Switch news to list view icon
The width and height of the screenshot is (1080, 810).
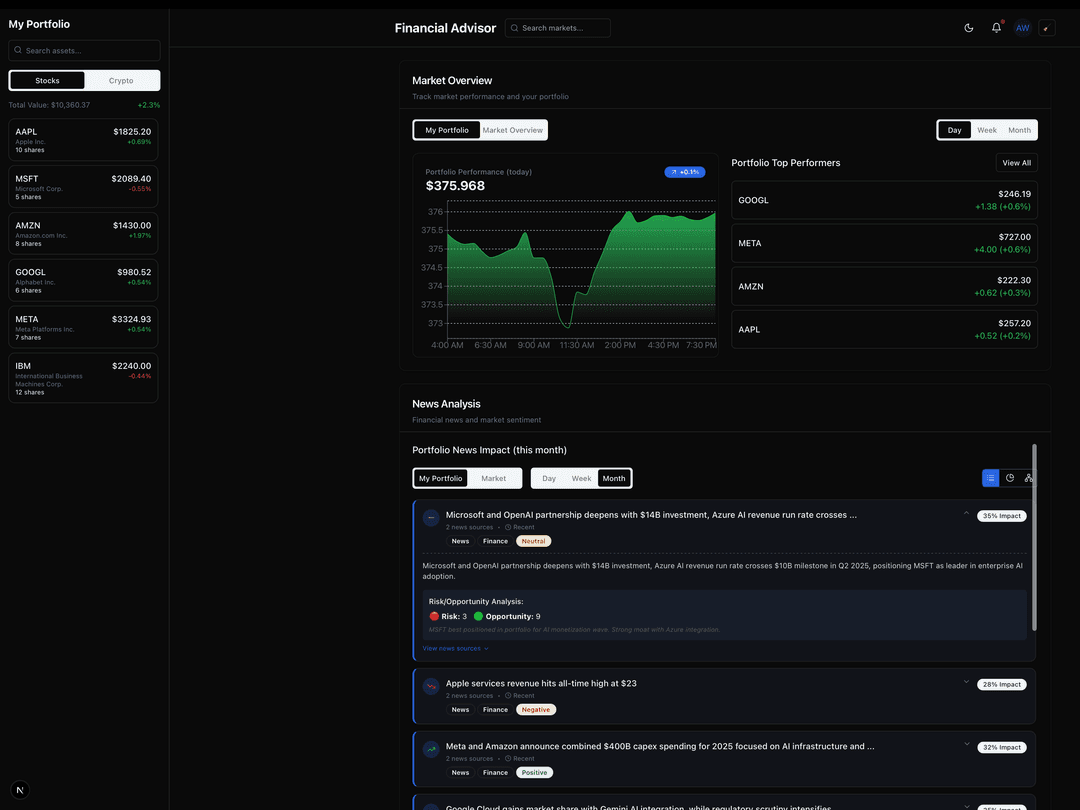[990, 478]
